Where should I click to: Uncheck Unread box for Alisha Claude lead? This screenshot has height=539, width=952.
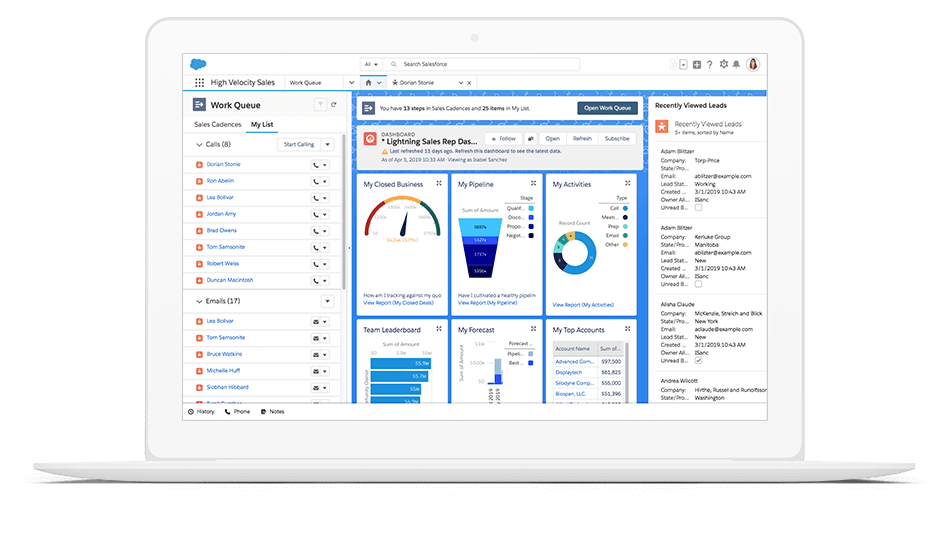(x=699, y=360)
